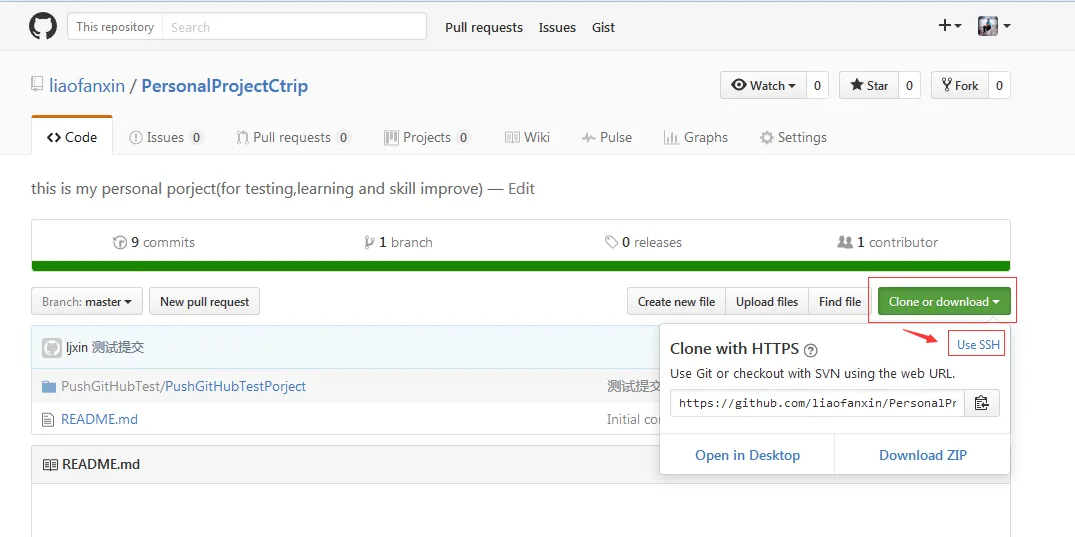1075x537 pixels.
Task: Click the Find file button
Action: pos(840,302)
